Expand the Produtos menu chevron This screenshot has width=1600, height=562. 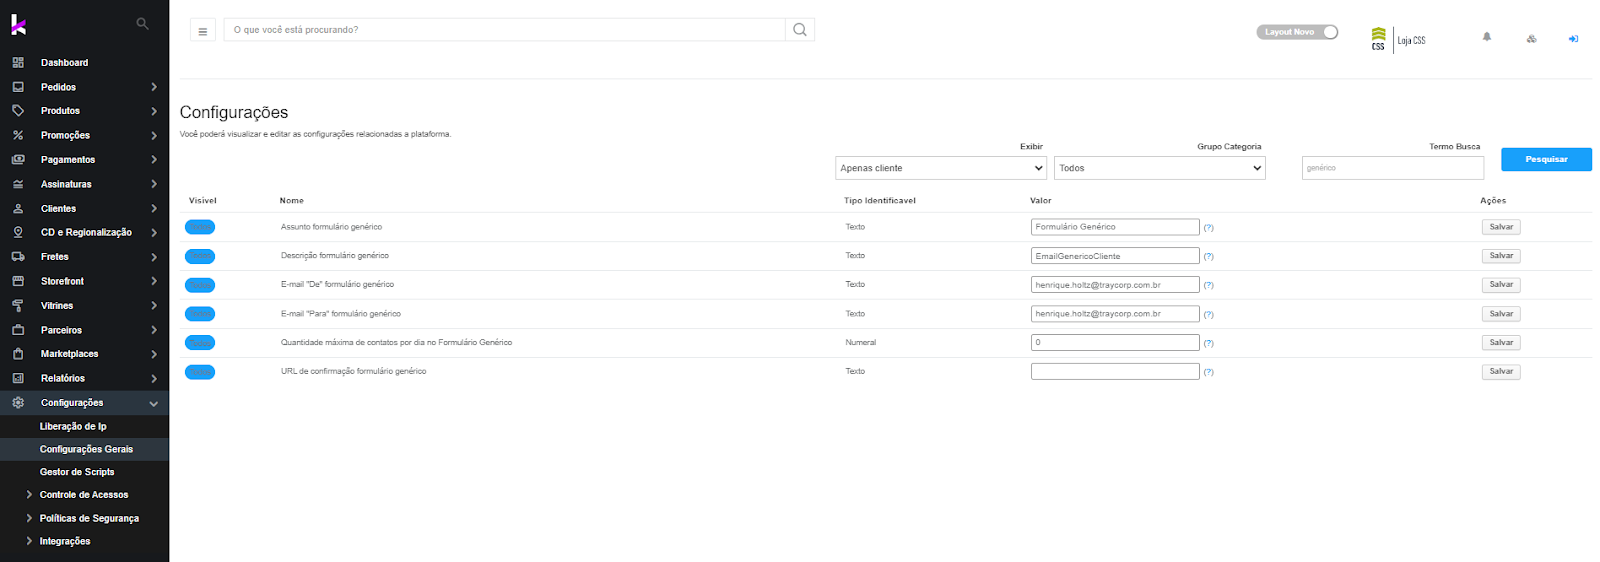[154, 111]
